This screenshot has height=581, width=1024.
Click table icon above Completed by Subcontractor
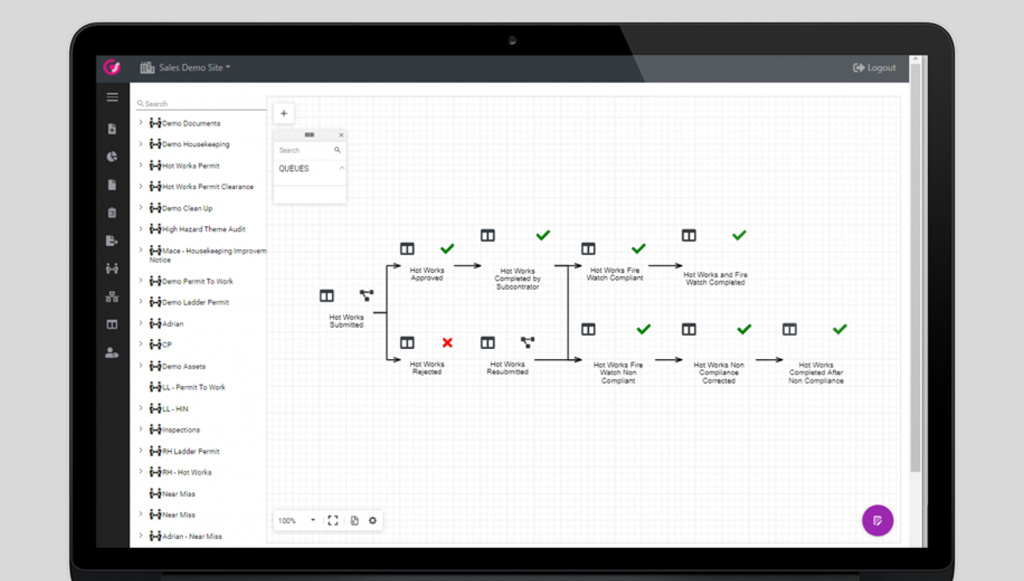click(x=488, y=235)
